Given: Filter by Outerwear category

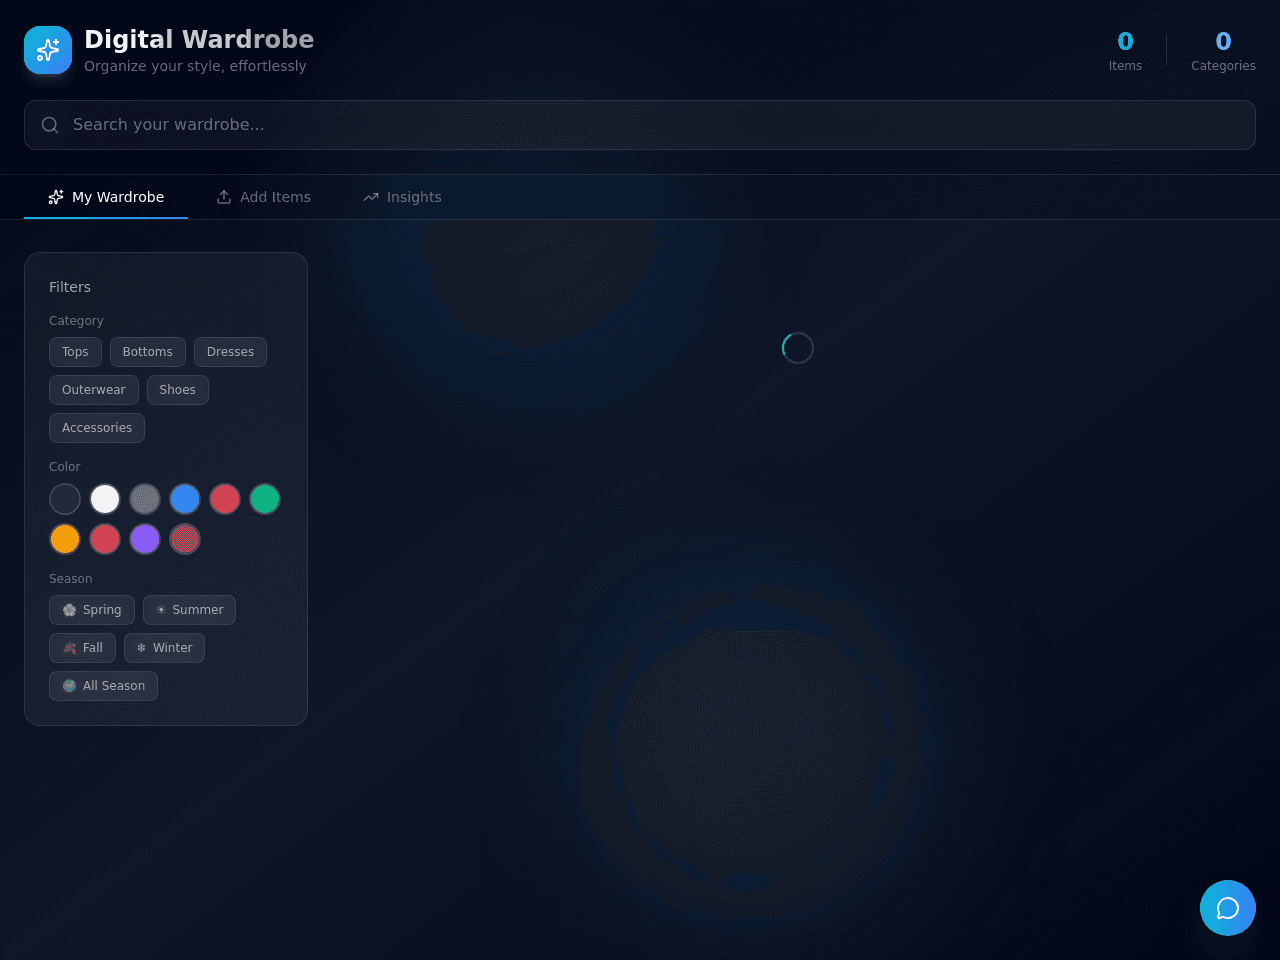Looking at the screenshot, I should [94, 390].
